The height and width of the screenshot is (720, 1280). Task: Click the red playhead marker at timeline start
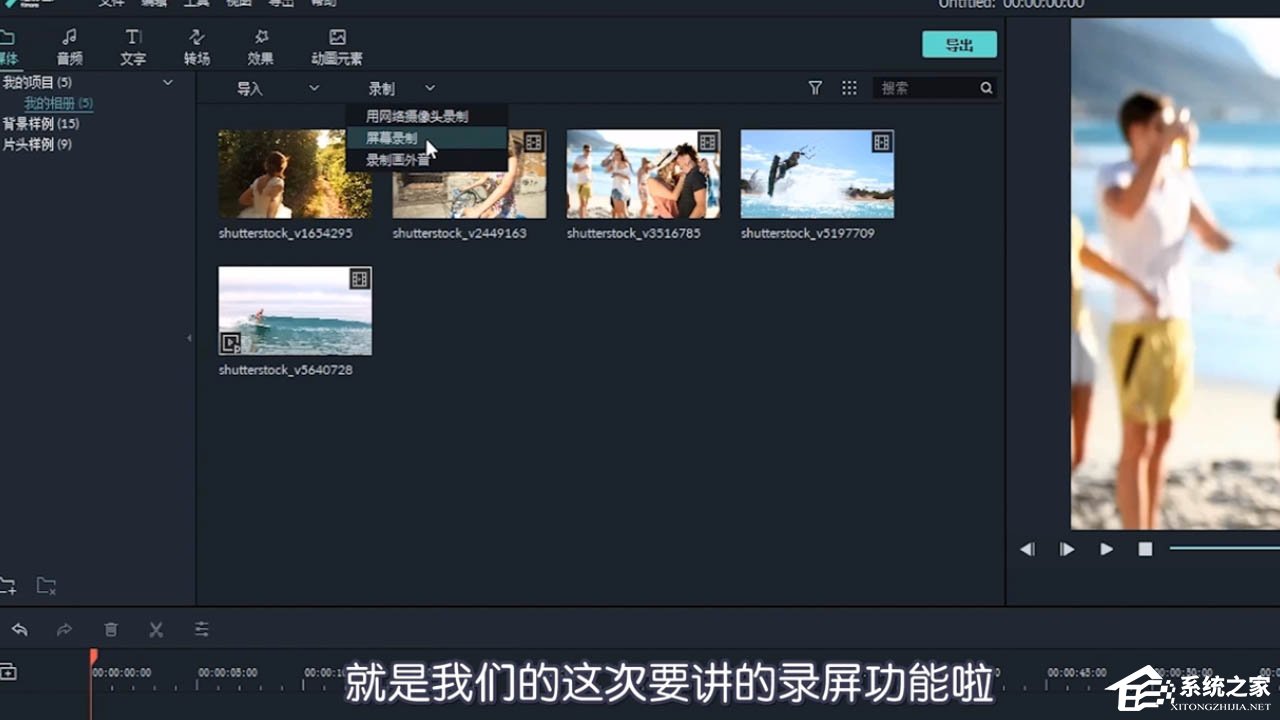tap(91, 657)
